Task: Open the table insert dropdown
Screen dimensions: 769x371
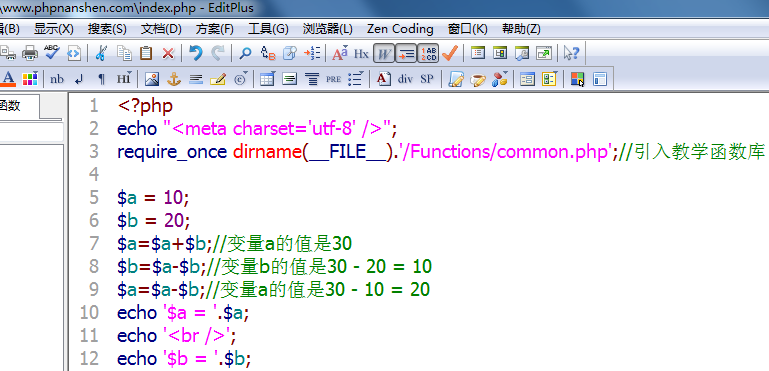Action: (x=267, y=79)
